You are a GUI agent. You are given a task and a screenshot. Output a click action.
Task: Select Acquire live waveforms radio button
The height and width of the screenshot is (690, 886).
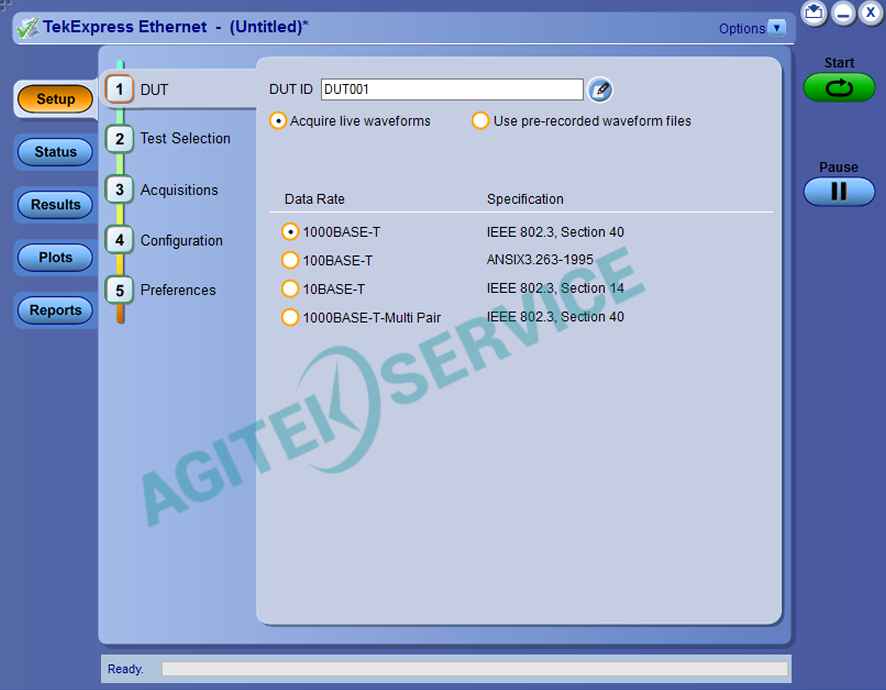[277, 121]
